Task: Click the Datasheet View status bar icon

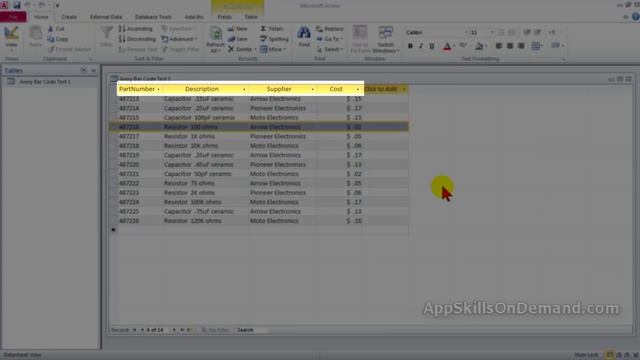Action: click(x=609, y=355)
